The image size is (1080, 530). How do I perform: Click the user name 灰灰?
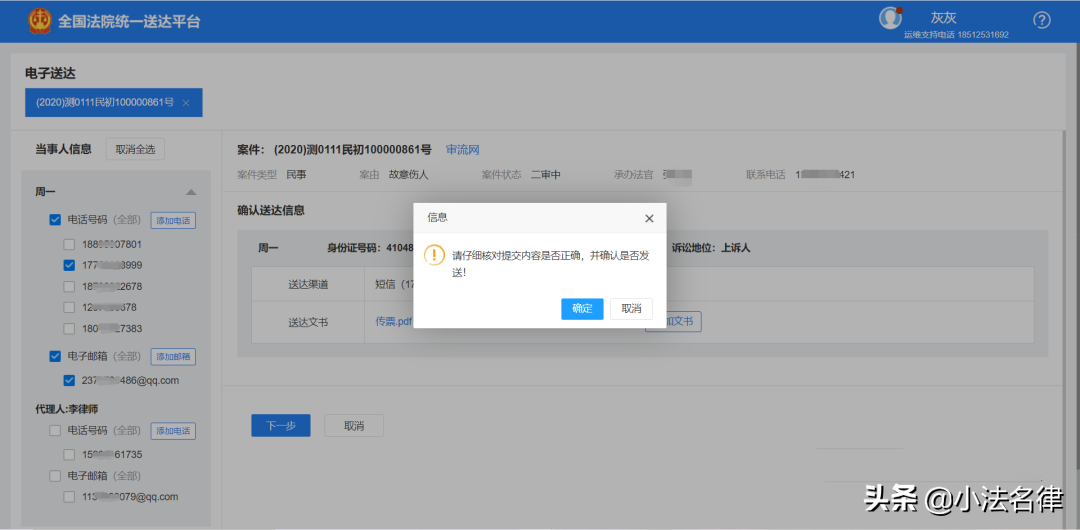[x=944, y=18]
